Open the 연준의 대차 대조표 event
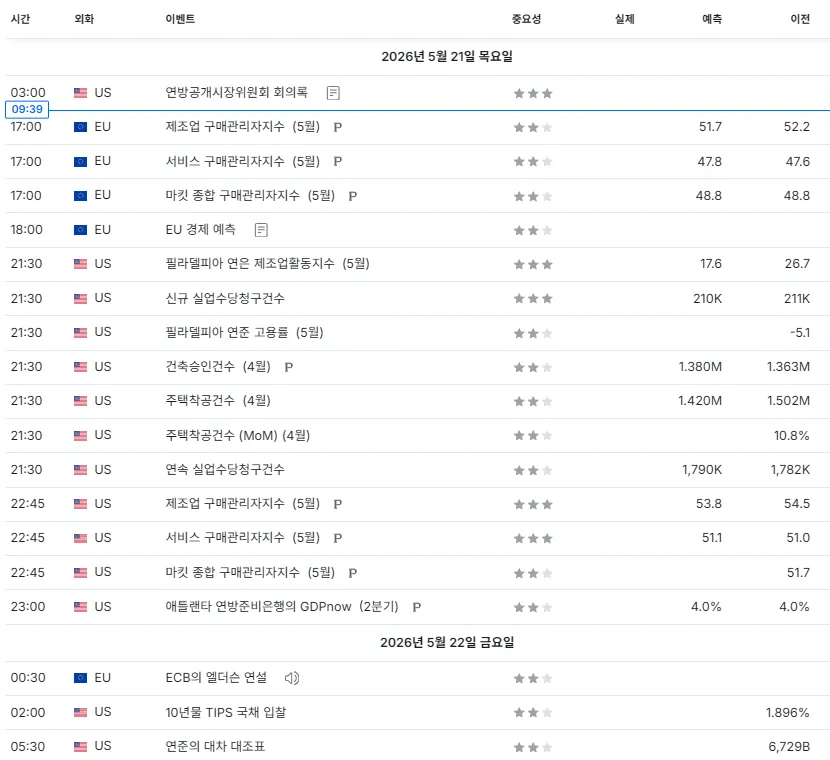This screenshot has width=830, height=760. [215, 746]
